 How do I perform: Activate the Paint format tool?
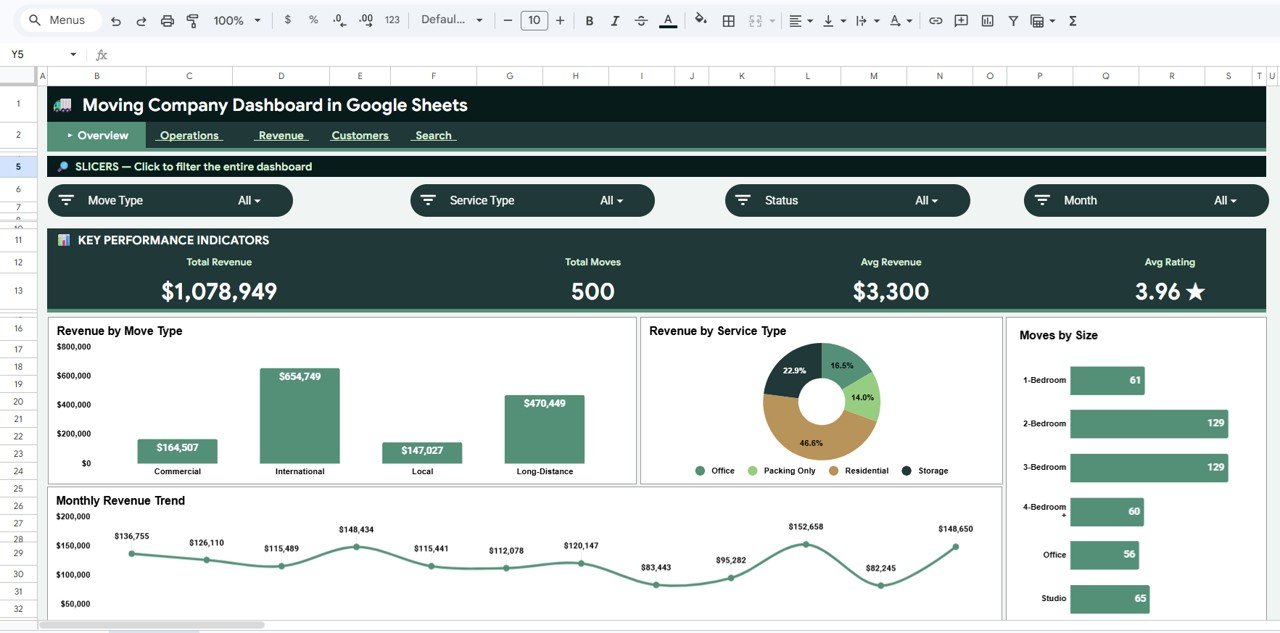click(192, 20)
